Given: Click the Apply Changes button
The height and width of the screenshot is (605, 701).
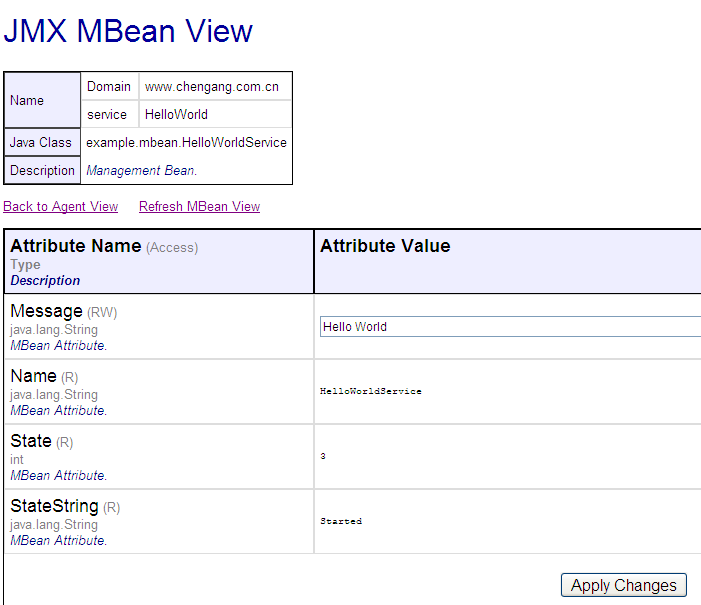Looking at the screenshot, I should [x=624, y=585].
